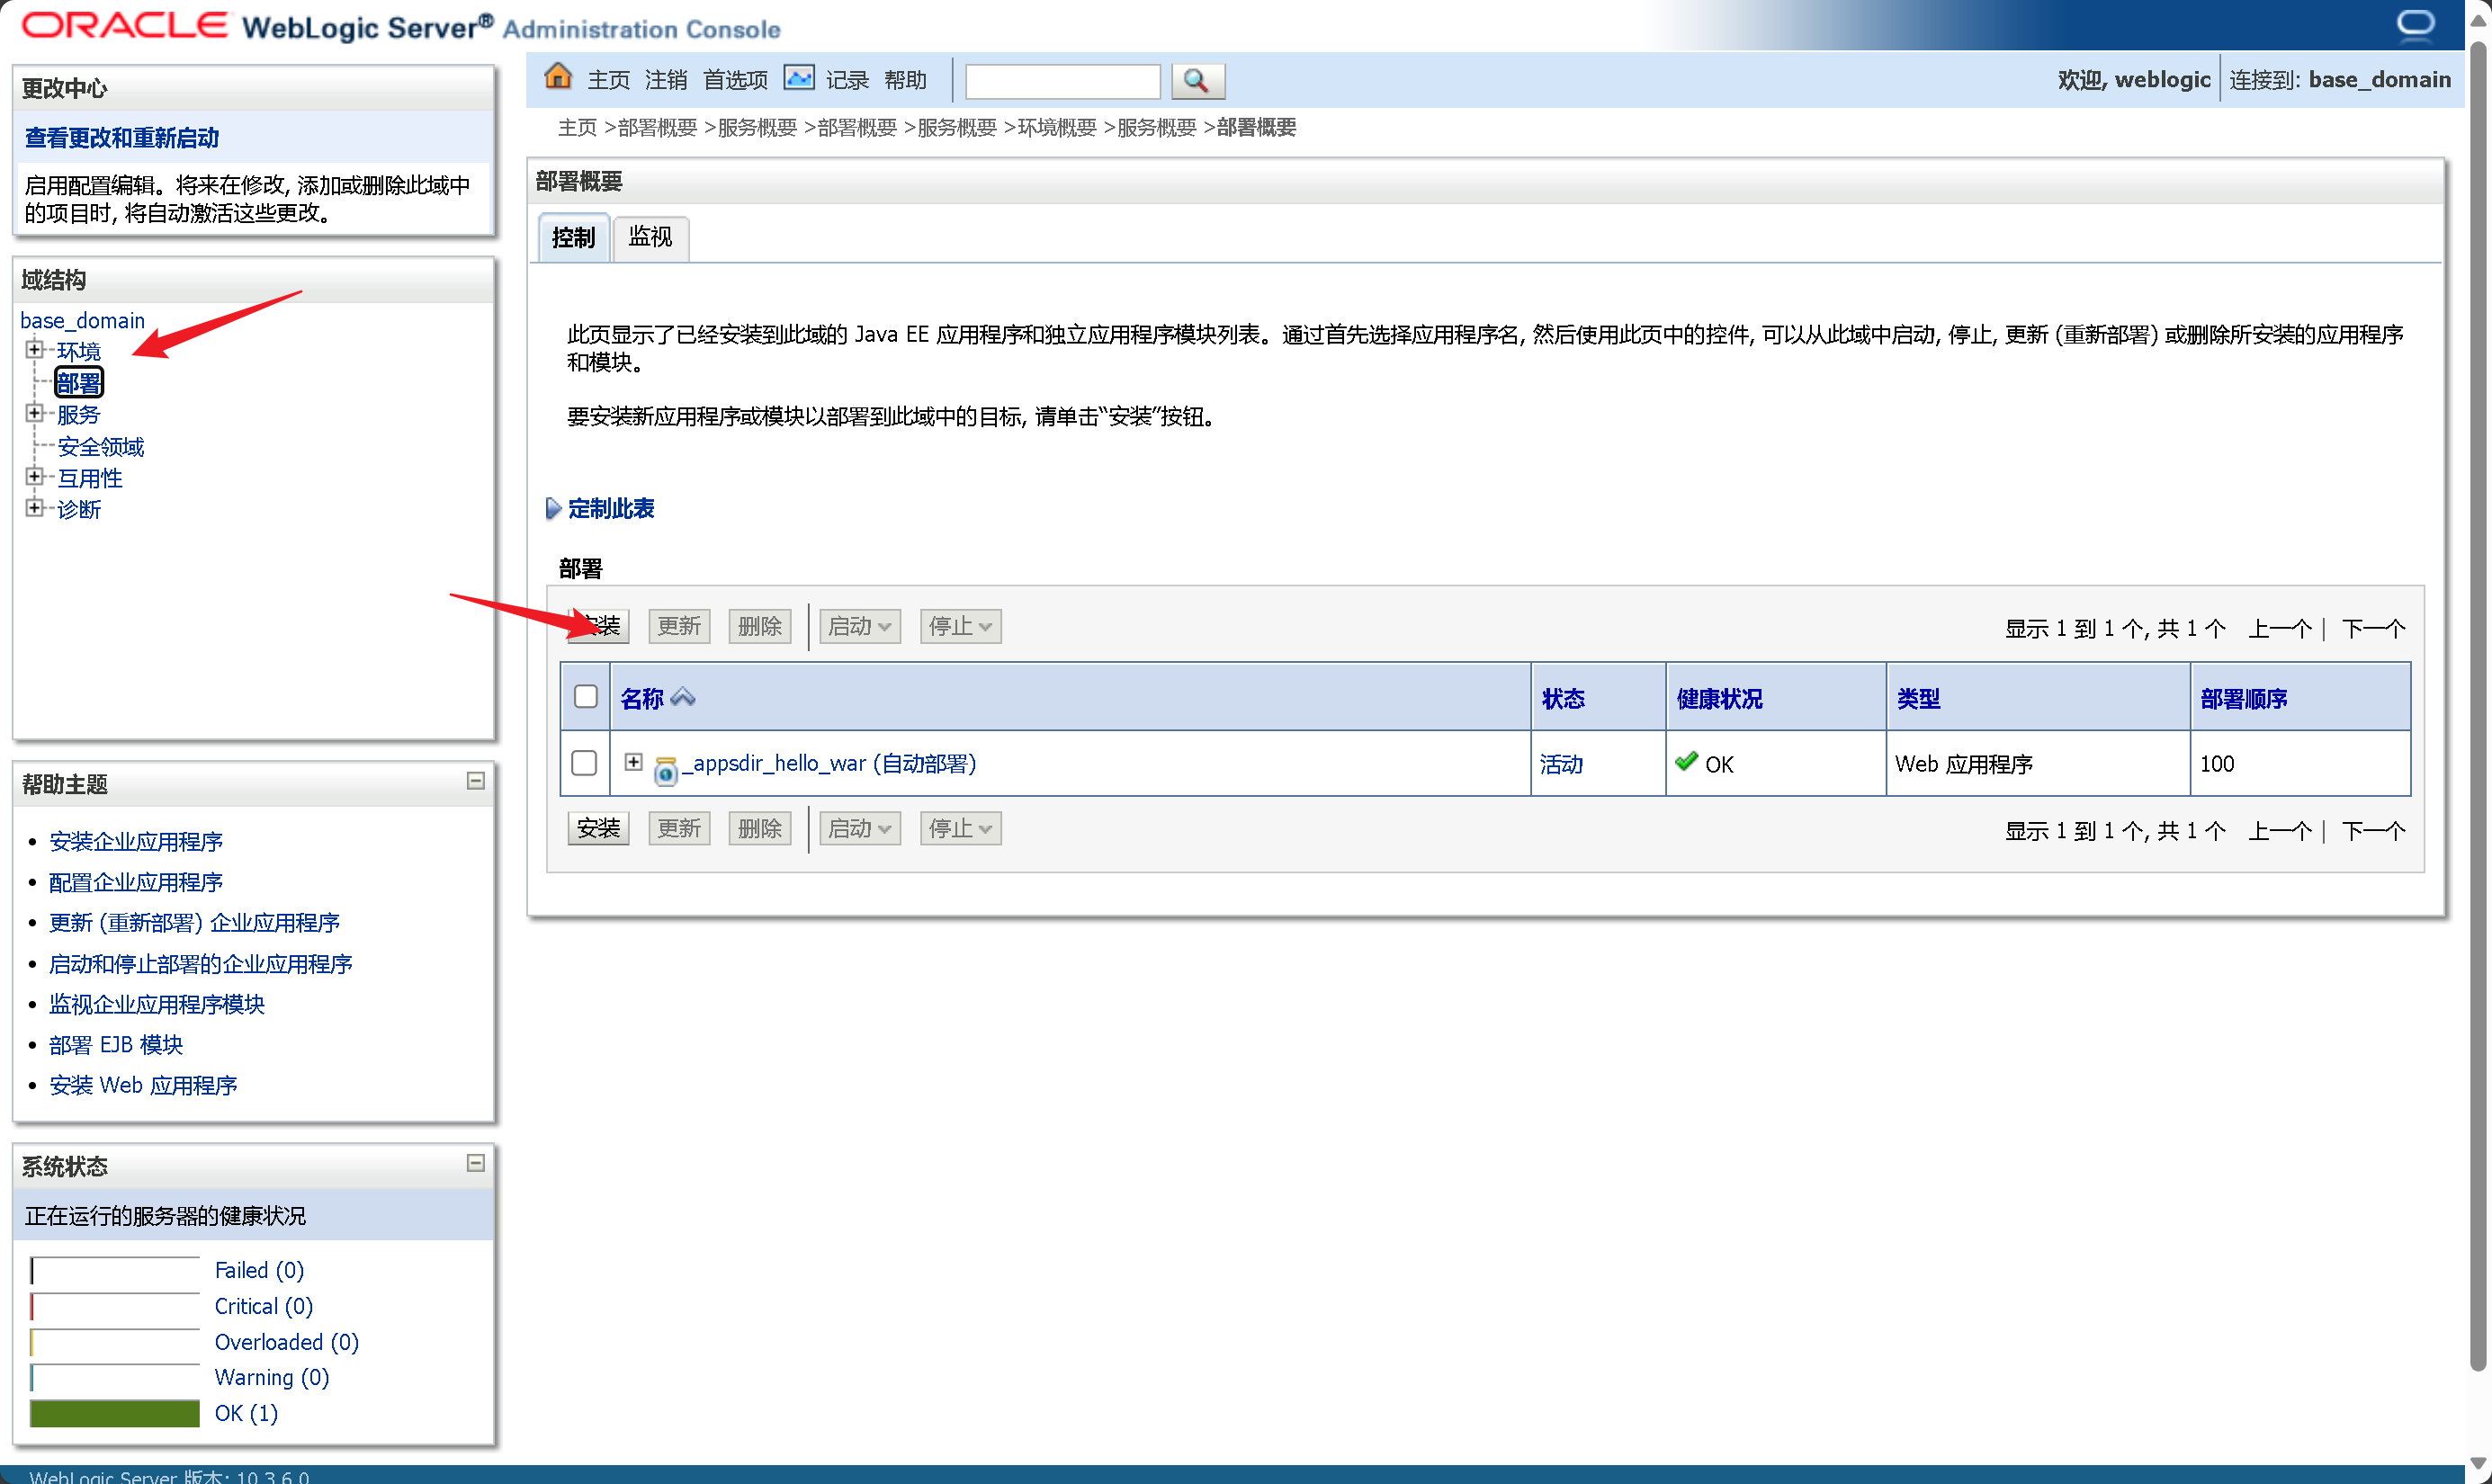Viewport: 2492px width, 1484px height.
Task: Click the home icon in toolbar
Action: pos(558,77)
